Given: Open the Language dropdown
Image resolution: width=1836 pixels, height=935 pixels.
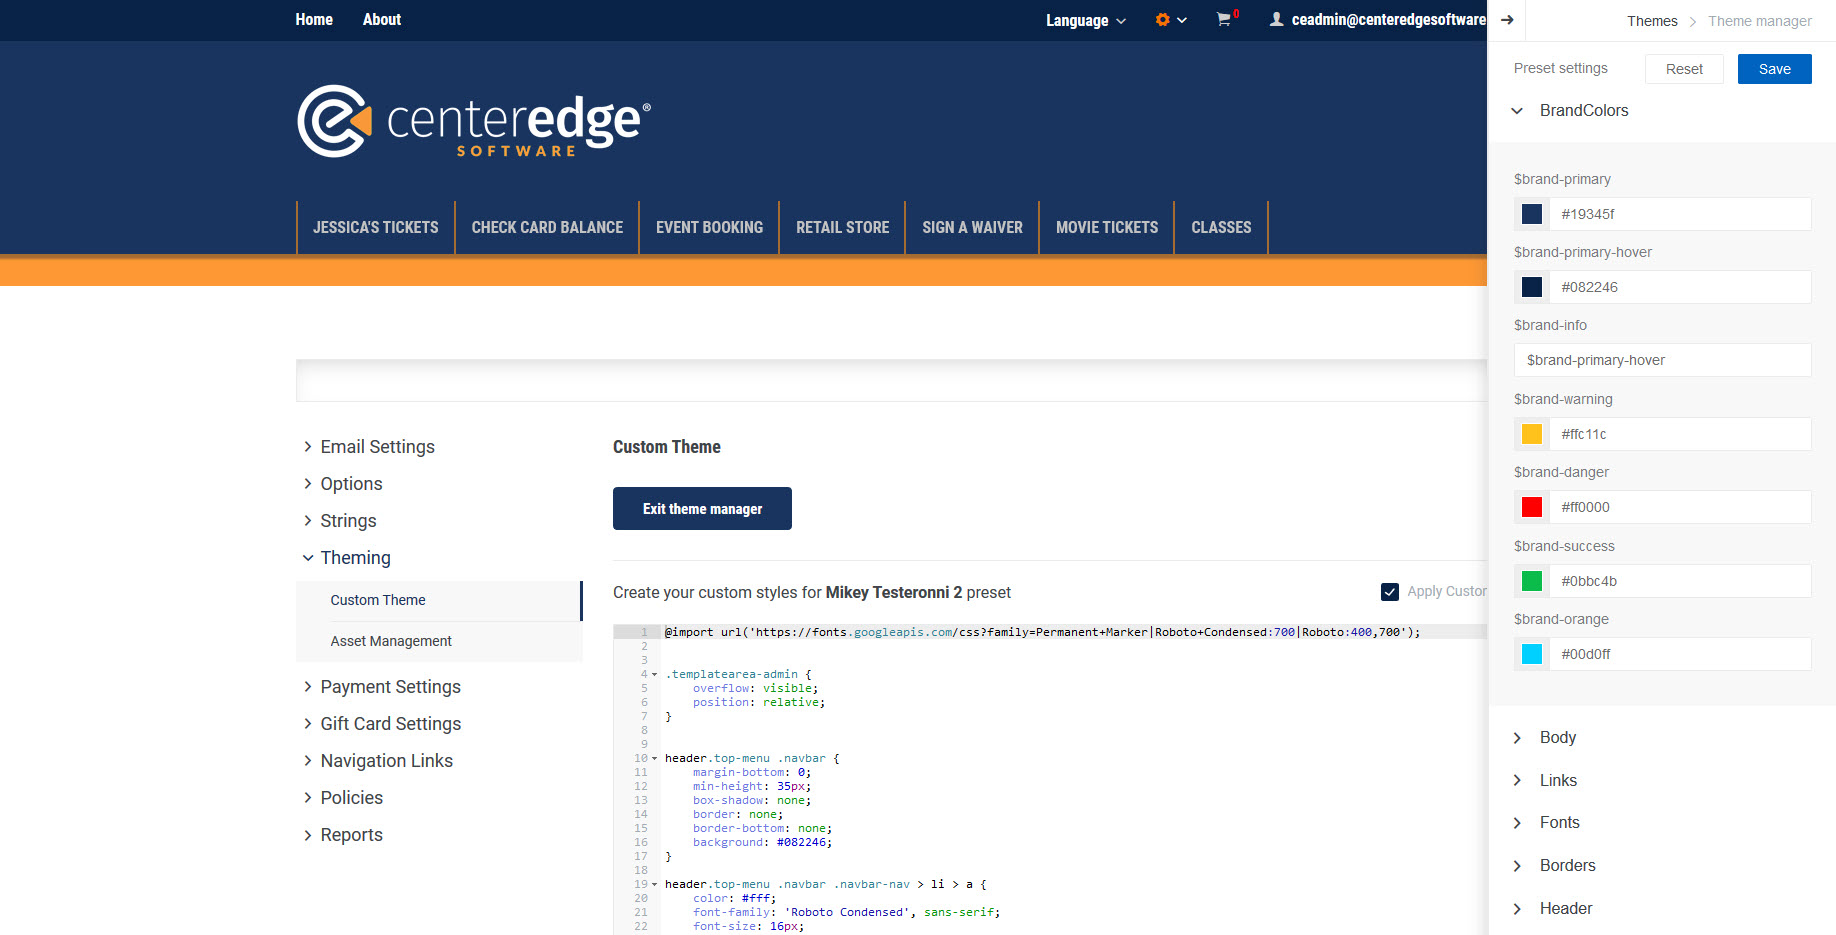Looking at the screenshot, I should tap(1085, 20).
